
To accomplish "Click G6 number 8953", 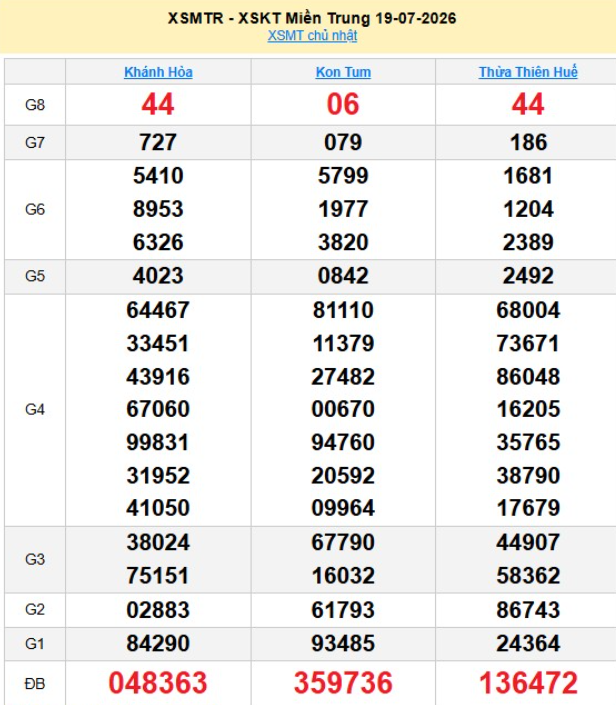I will click(x=158, y=209).
